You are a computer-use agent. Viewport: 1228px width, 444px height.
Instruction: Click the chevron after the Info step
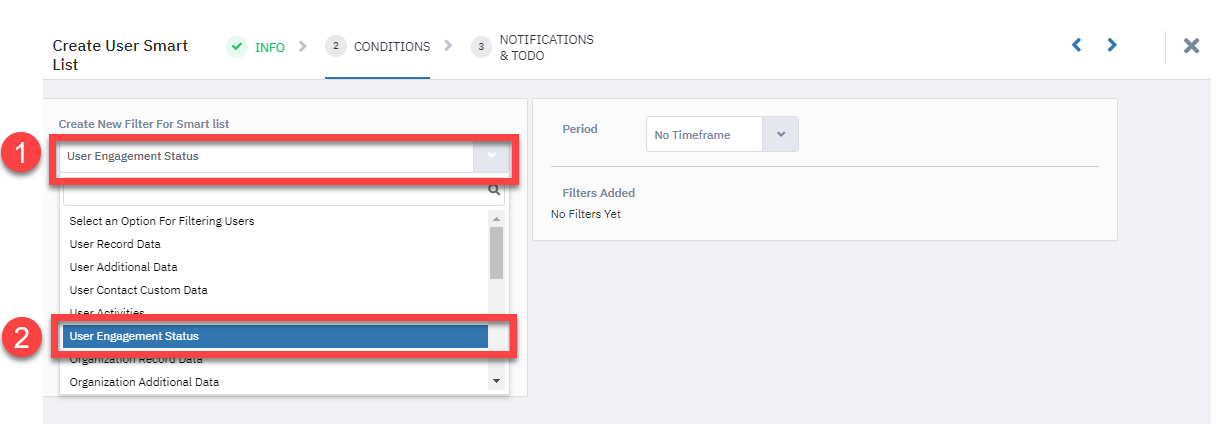click(x=303, y=46)
